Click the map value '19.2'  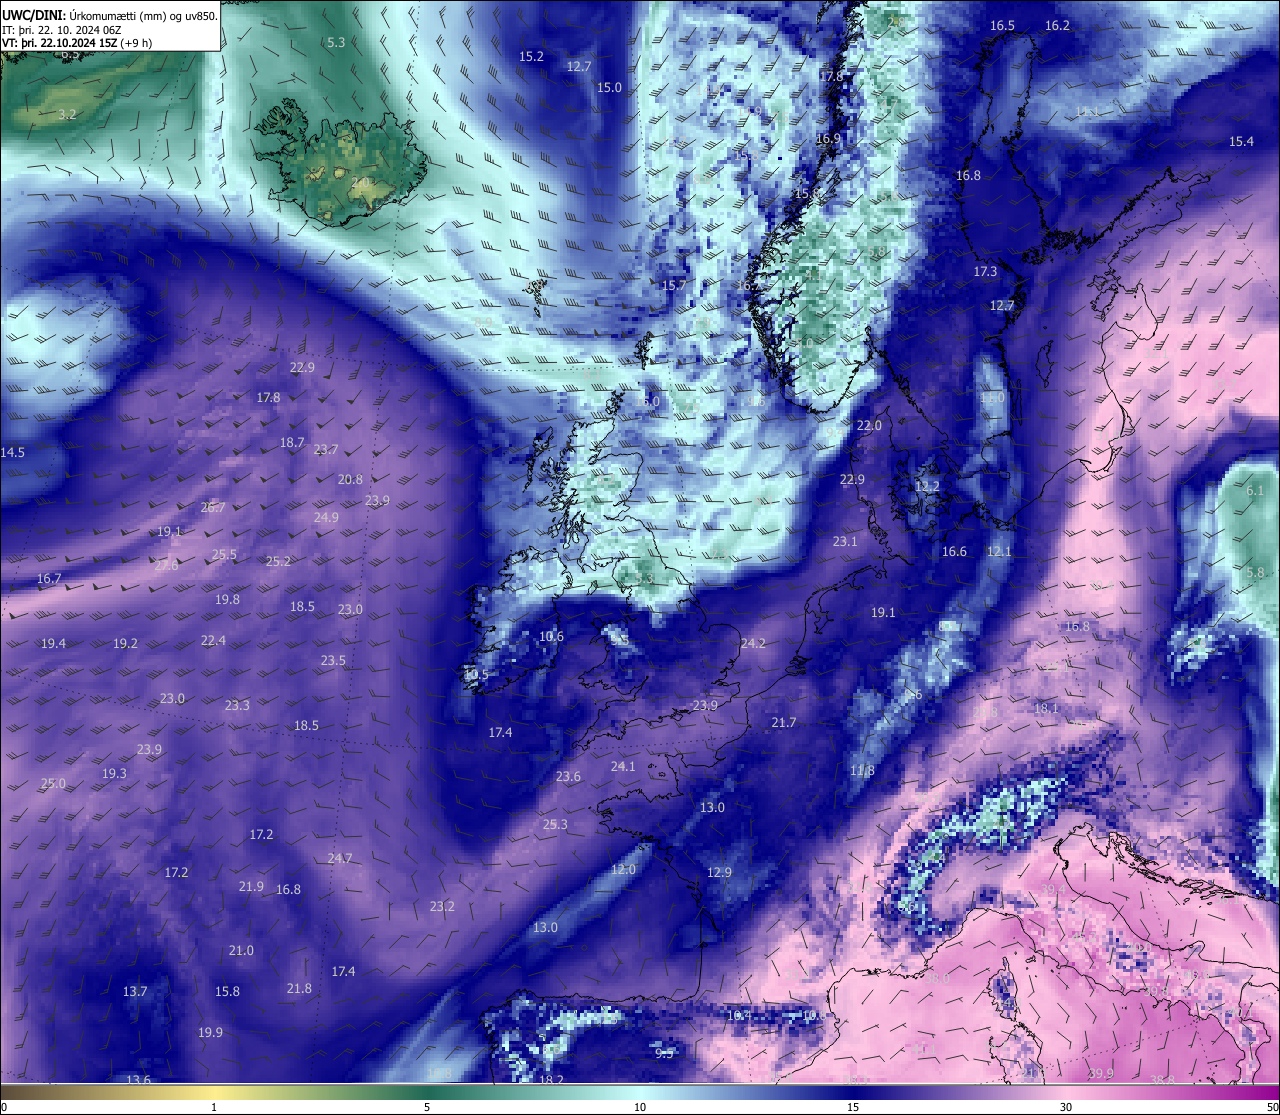[125, 643]
